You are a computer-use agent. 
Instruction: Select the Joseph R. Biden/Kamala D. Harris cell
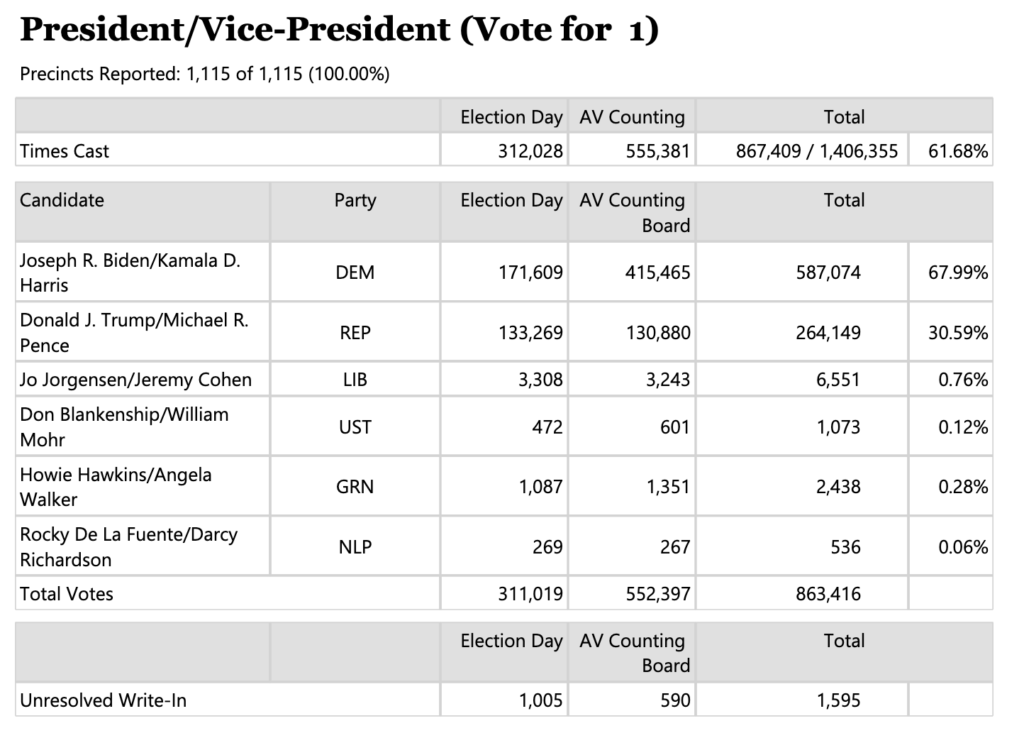click(130, 272)
